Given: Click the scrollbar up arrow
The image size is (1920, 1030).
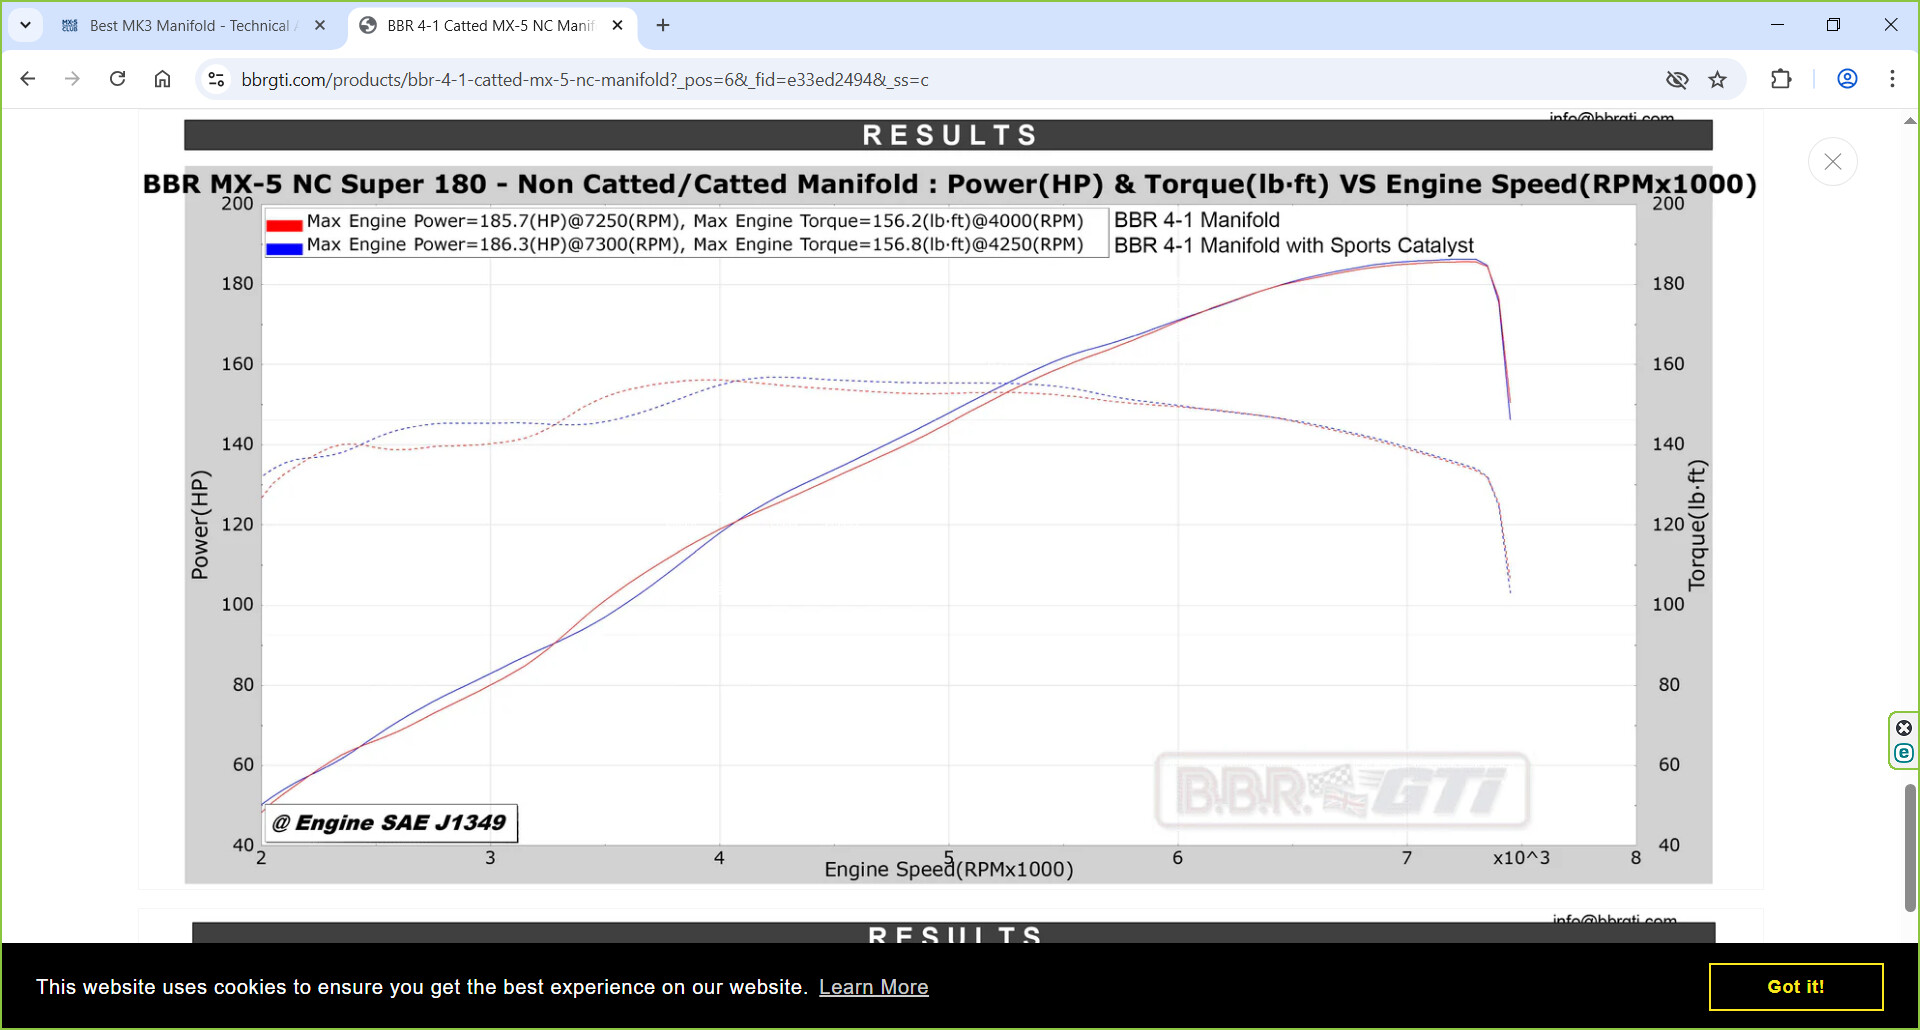Looking at the screenshot, I should click(1910, 120).
